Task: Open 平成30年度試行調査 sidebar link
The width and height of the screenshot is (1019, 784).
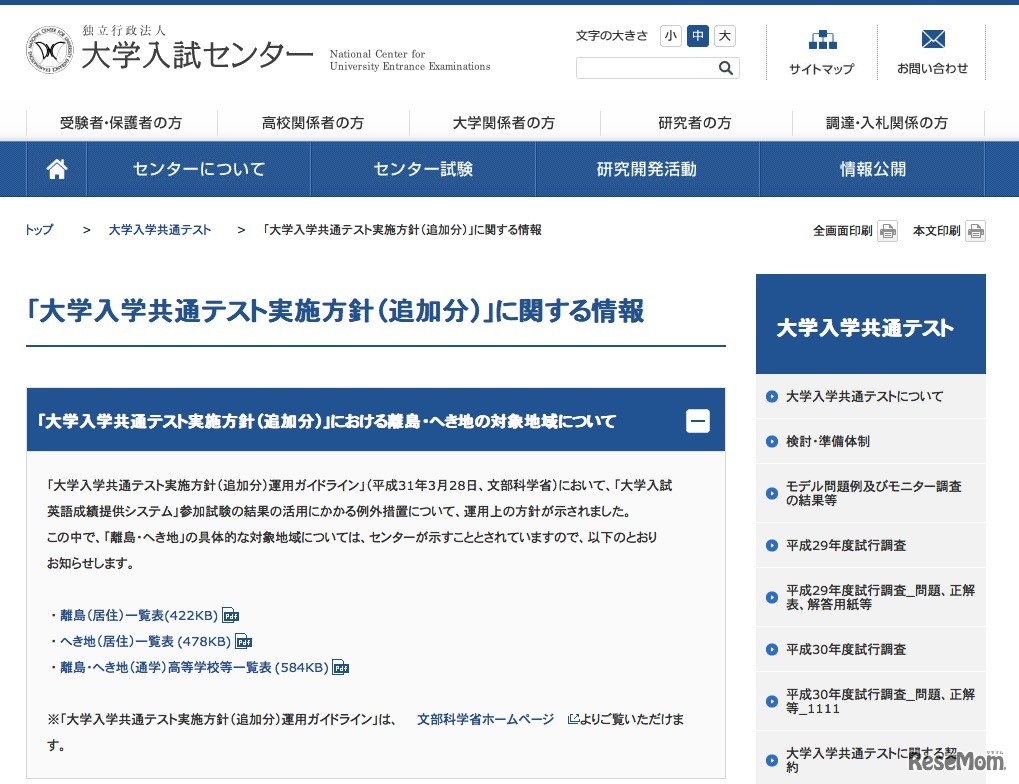Action: click(x=846, y=649)
